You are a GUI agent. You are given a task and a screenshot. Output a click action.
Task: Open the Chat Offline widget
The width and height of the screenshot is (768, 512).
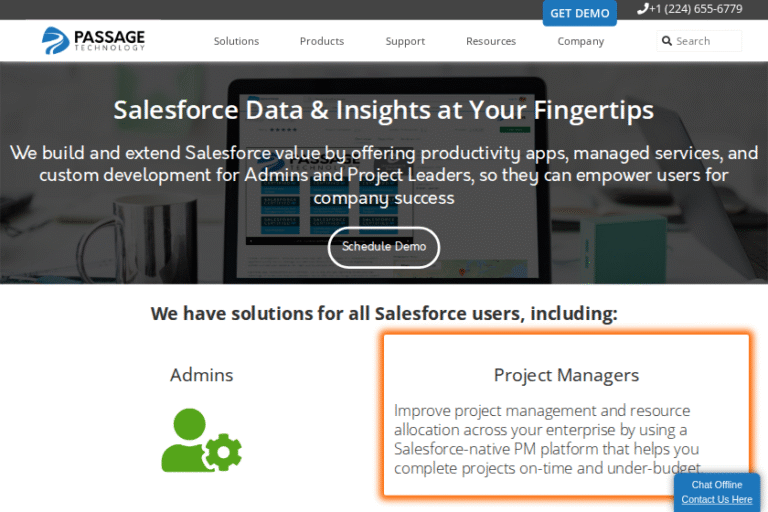(x=717, y=485)
